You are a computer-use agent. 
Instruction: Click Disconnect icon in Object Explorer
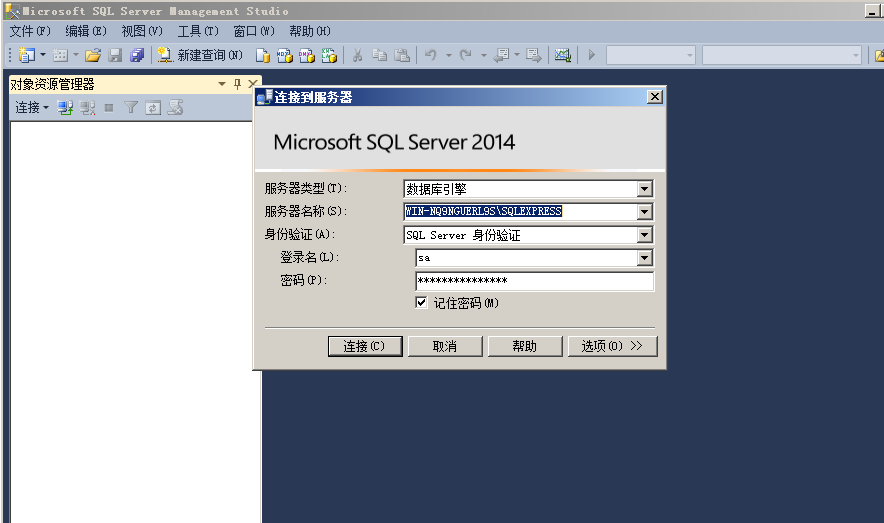[87, 107]
